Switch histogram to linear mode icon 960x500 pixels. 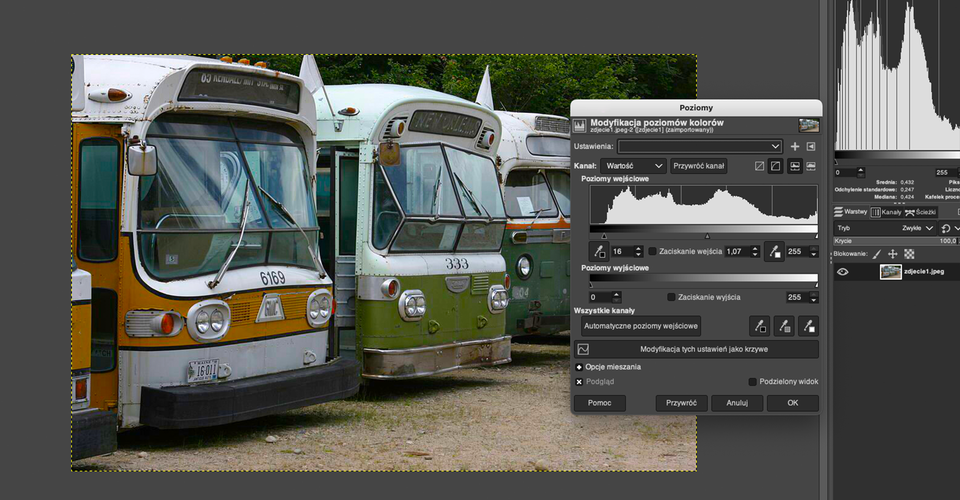click(x=759, y=166)
